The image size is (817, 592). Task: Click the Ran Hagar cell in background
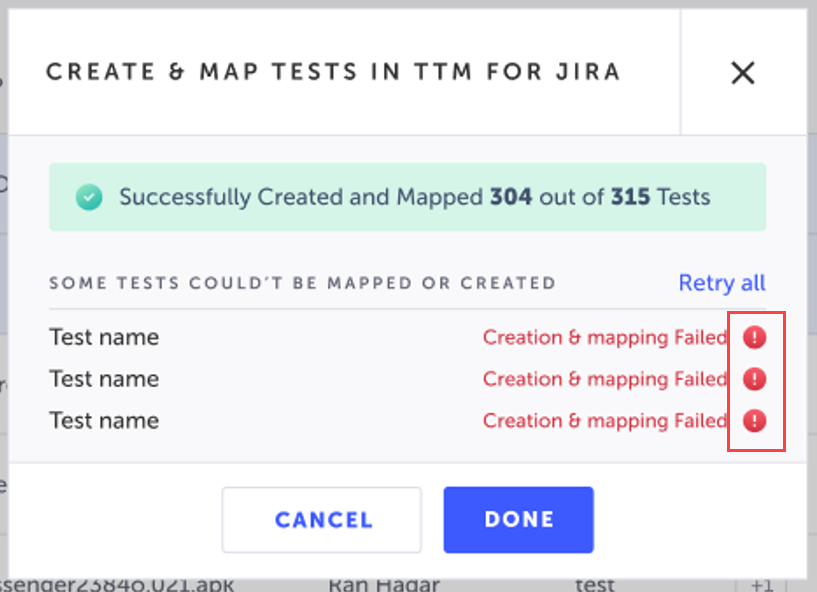pos(377,585)
